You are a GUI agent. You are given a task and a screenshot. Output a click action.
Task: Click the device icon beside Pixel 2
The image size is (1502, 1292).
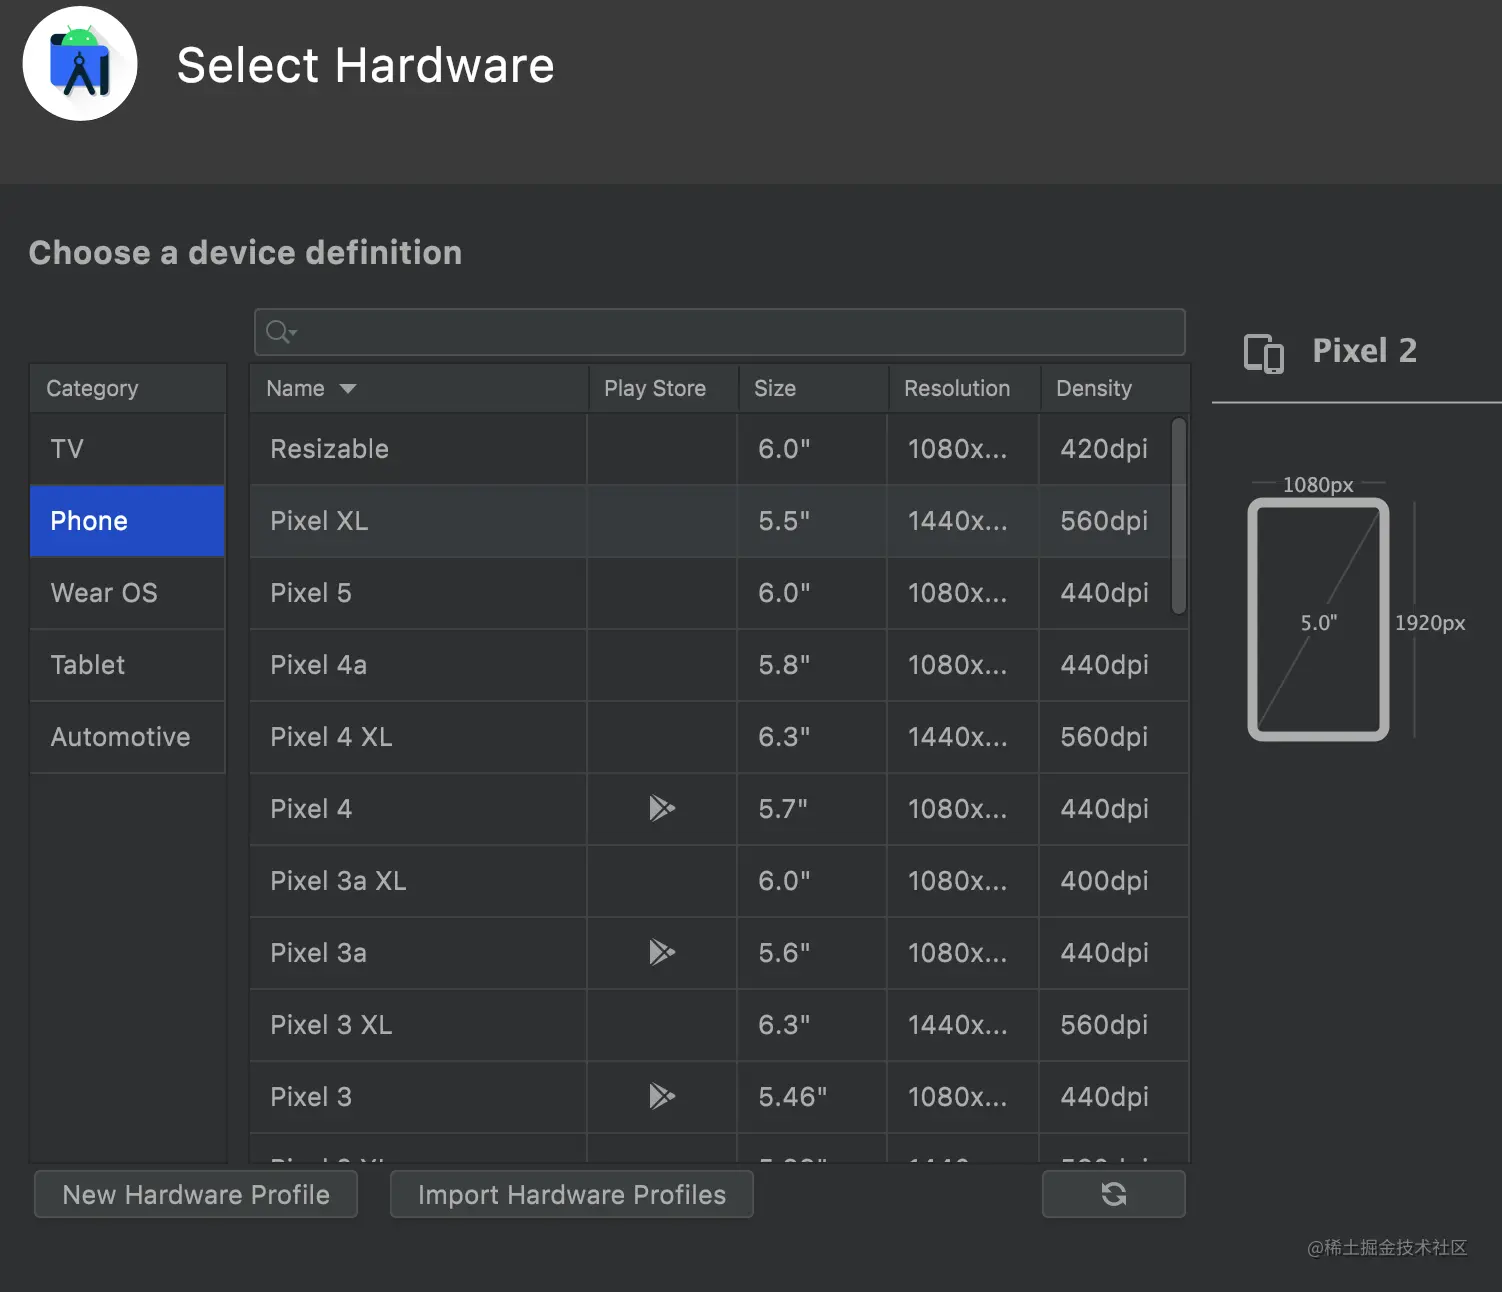point(1263,353)
